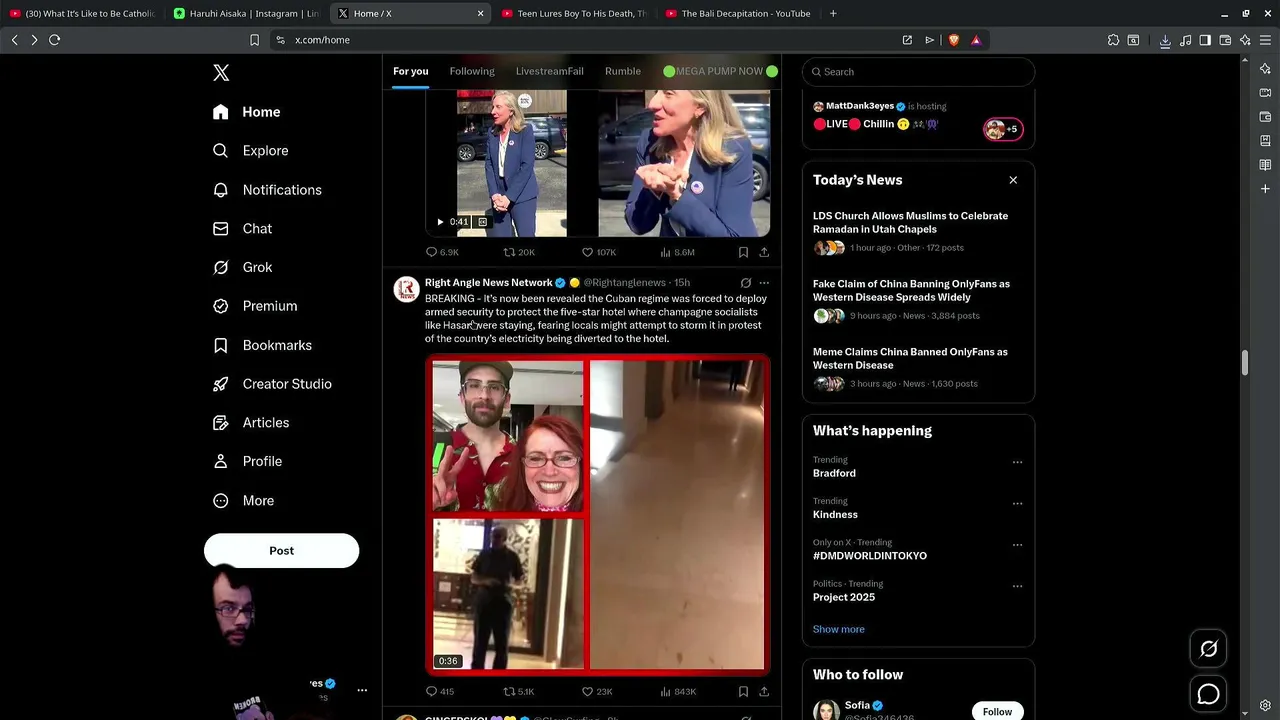The width and height of the screenshot is (1280, 720).
Task: Reload the page
Action: [54, 40]
